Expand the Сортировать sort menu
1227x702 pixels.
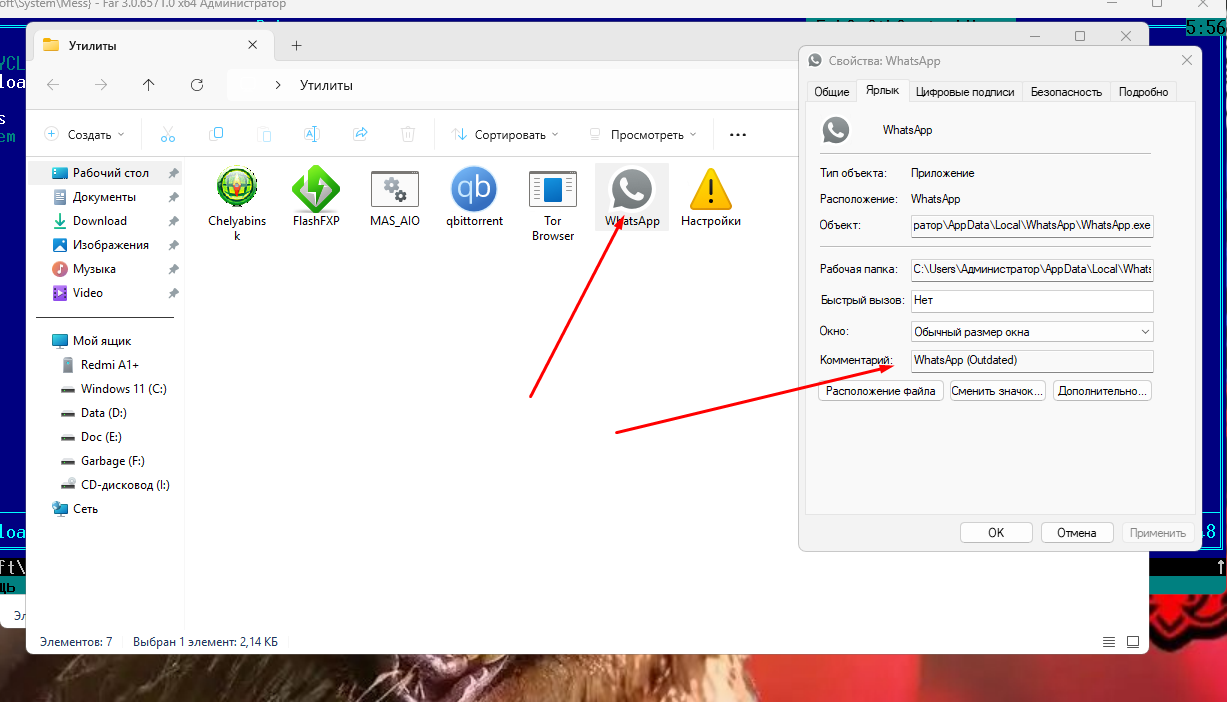tap(505, 134)
